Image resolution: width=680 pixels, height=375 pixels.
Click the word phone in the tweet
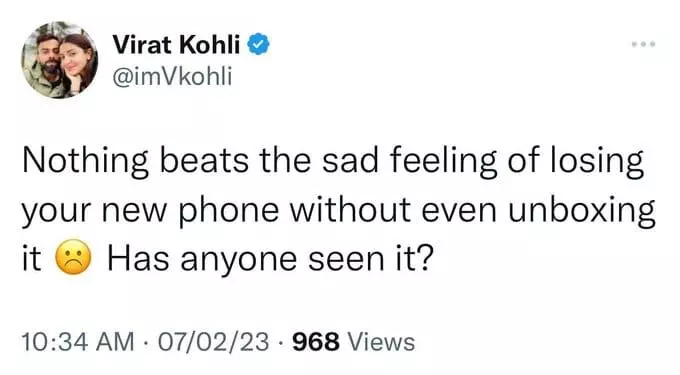229,211
